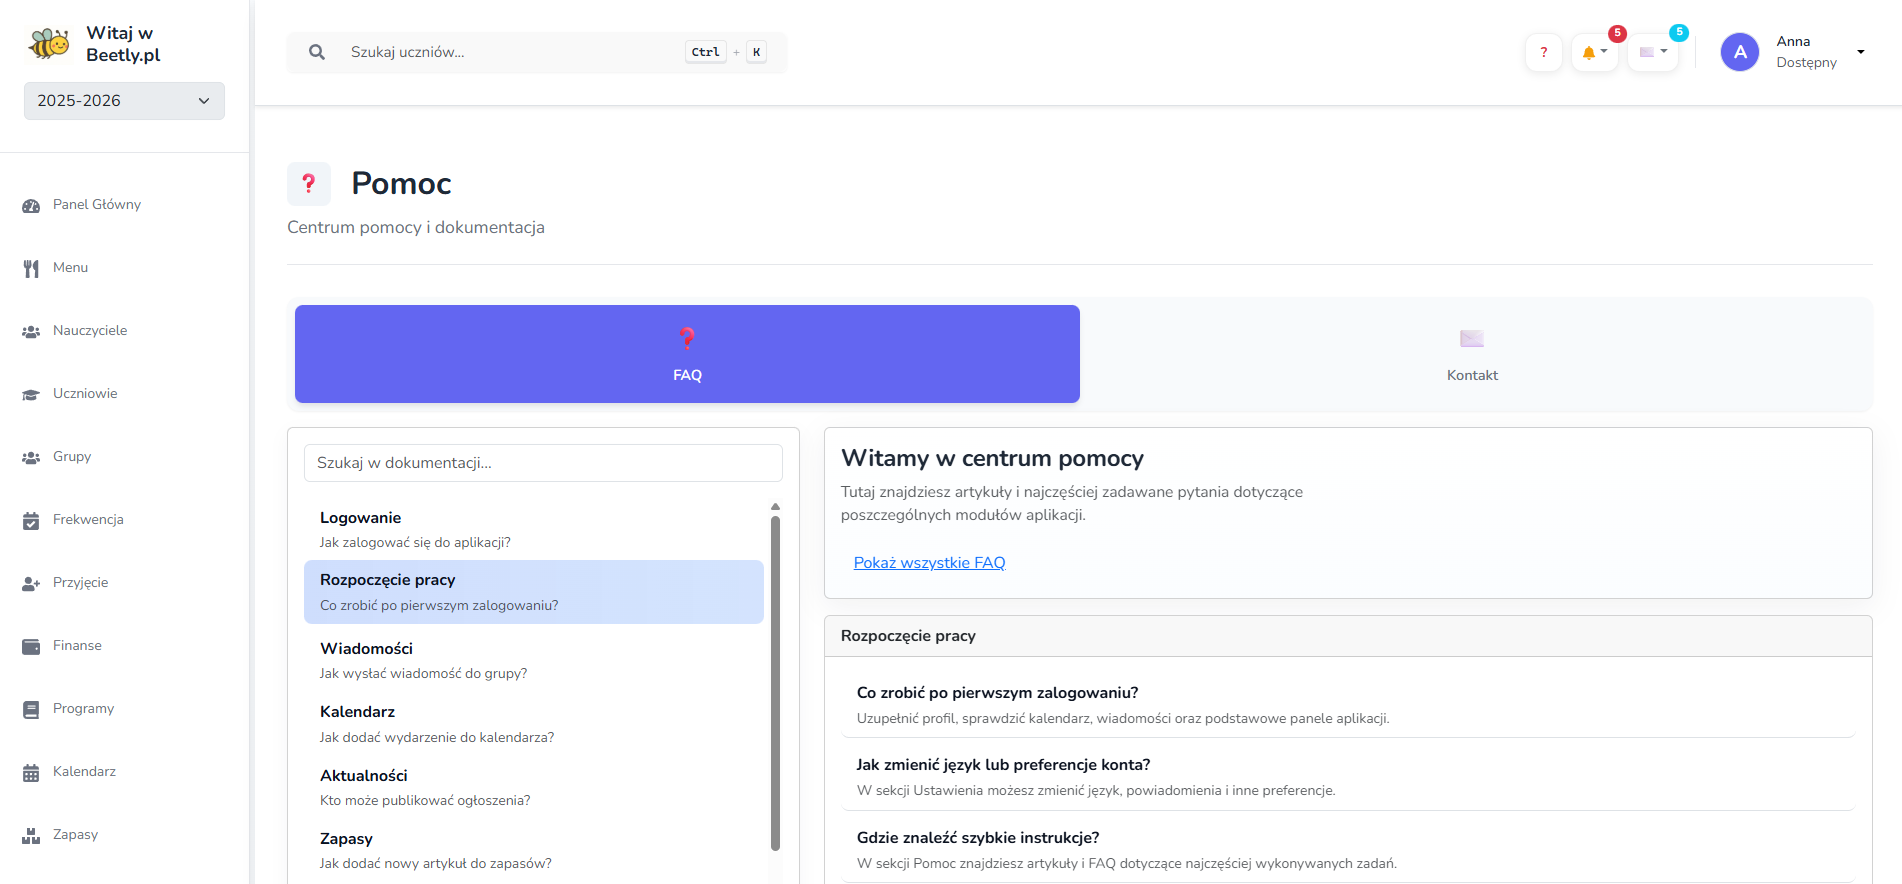Expand the Anna user account menu arrow
1902x884 pixels.
1861,52
